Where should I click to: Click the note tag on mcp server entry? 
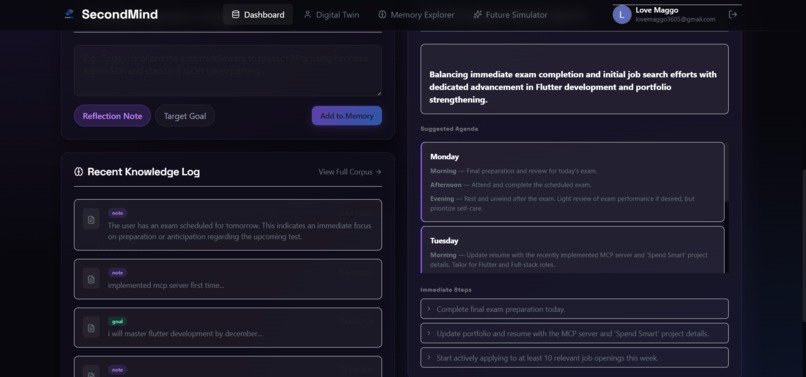(x=117, y=273)
